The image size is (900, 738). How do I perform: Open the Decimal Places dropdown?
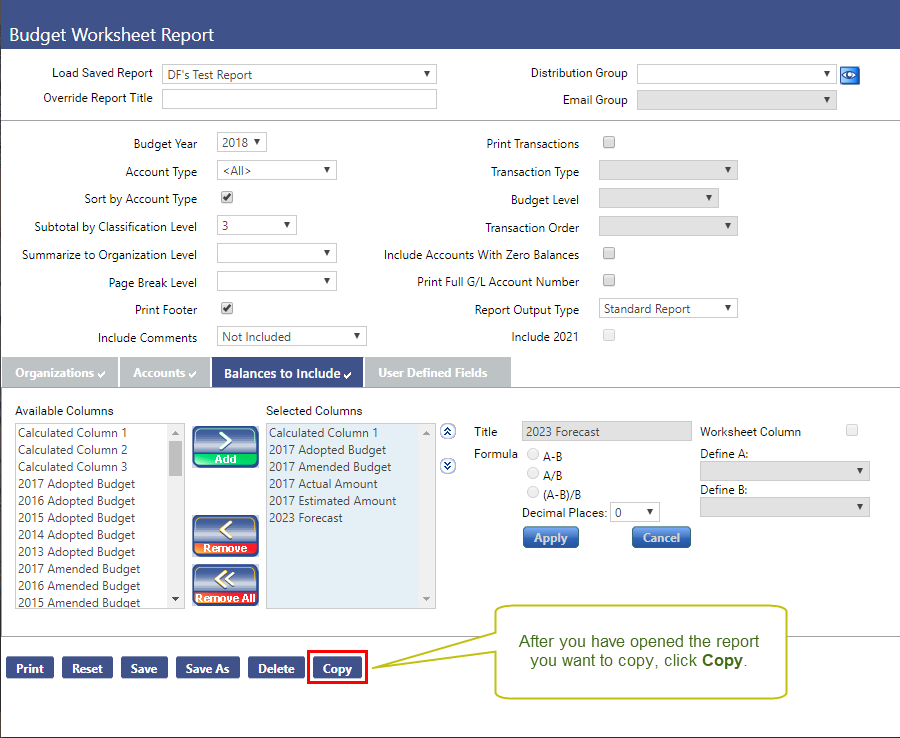pos(634,512)
